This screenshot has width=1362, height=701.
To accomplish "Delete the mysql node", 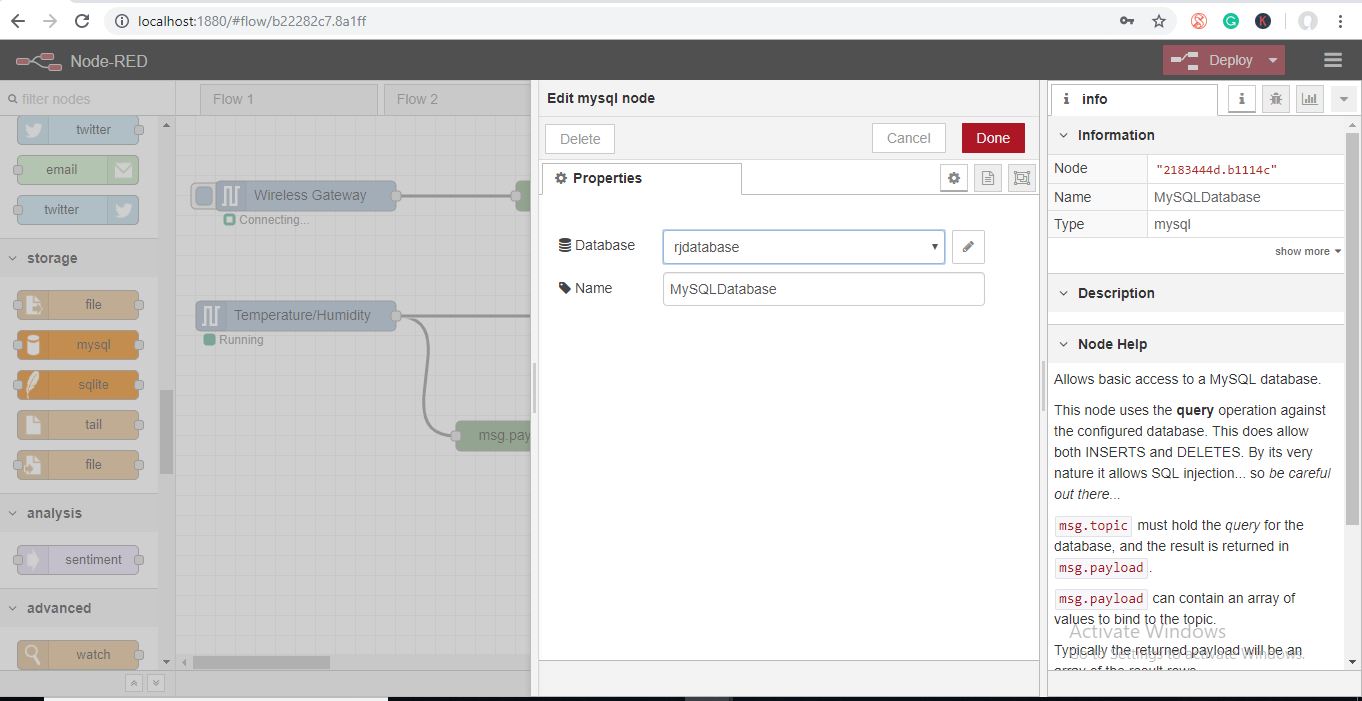I will pyautogui.click(x=580, y=139).
